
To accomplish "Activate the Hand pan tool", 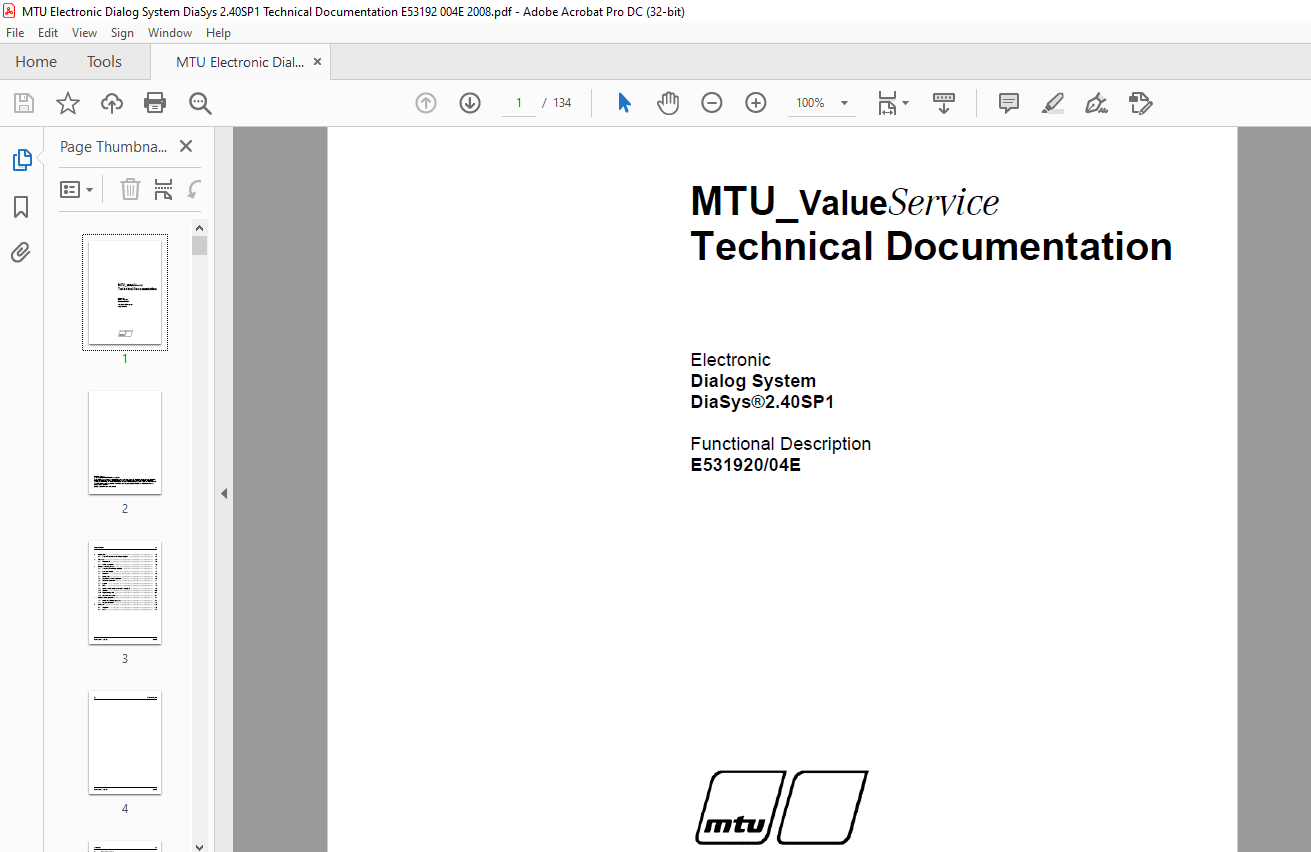I will [668, 103].
